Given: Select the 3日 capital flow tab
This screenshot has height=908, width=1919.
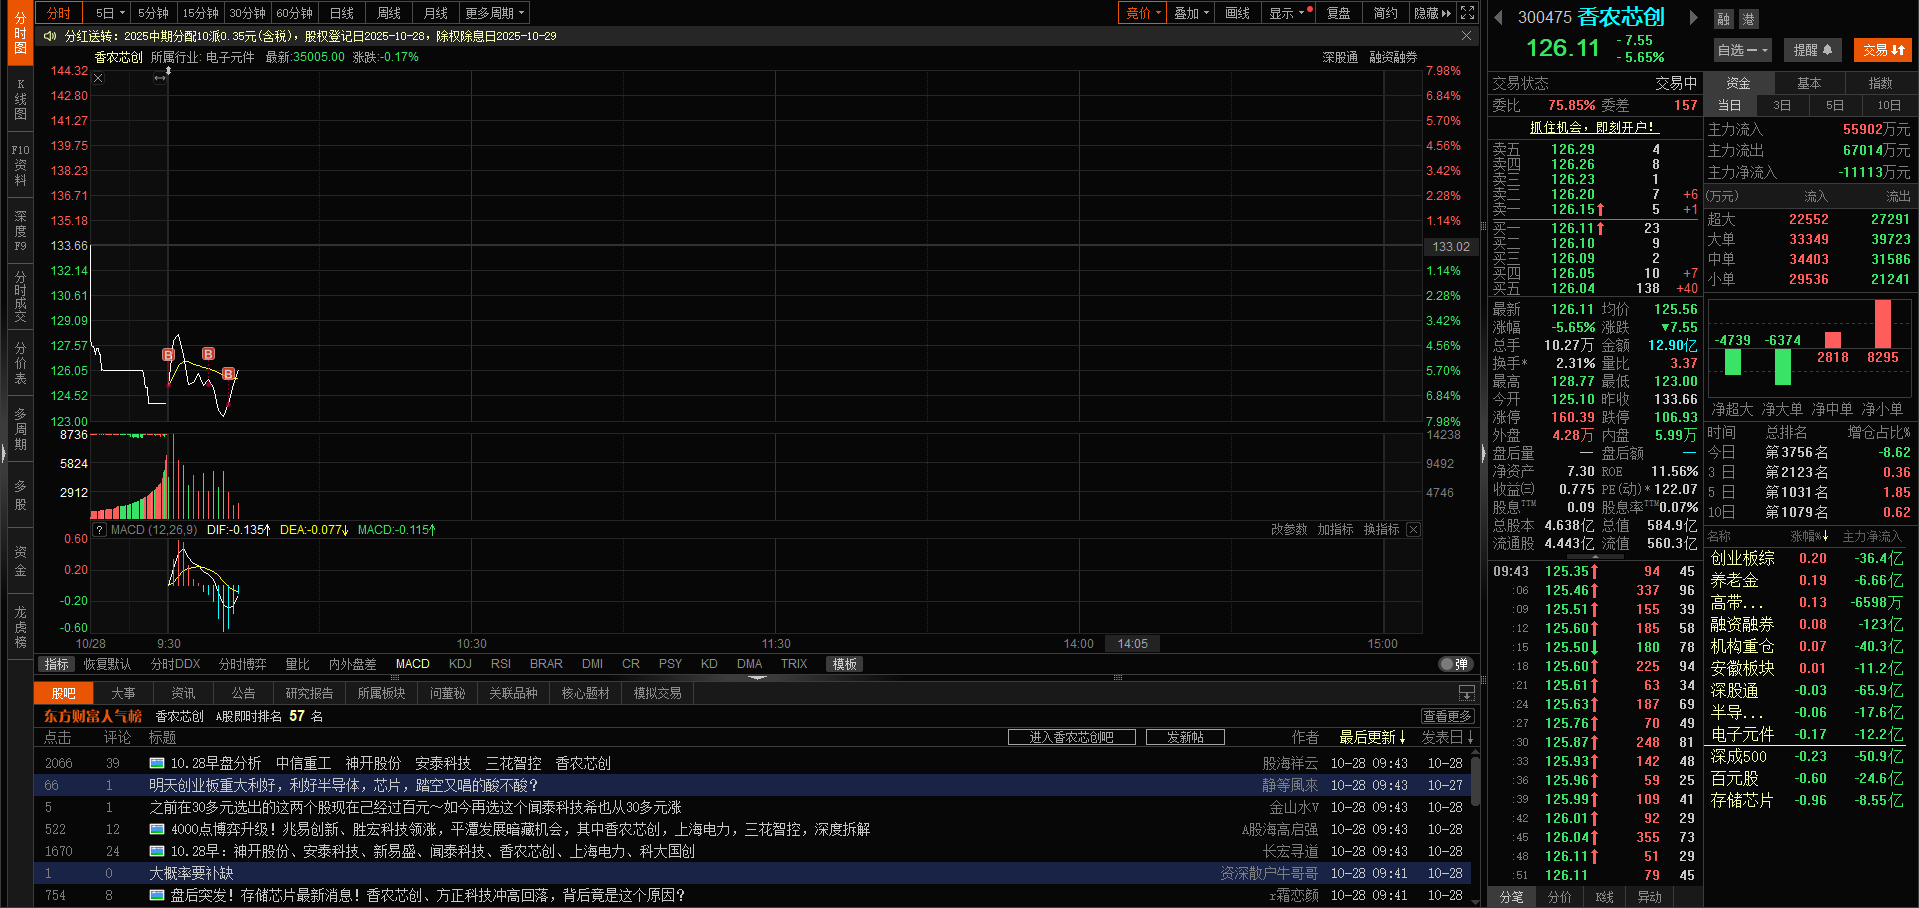Looking at the screenshot, I should pos(1781,105).
